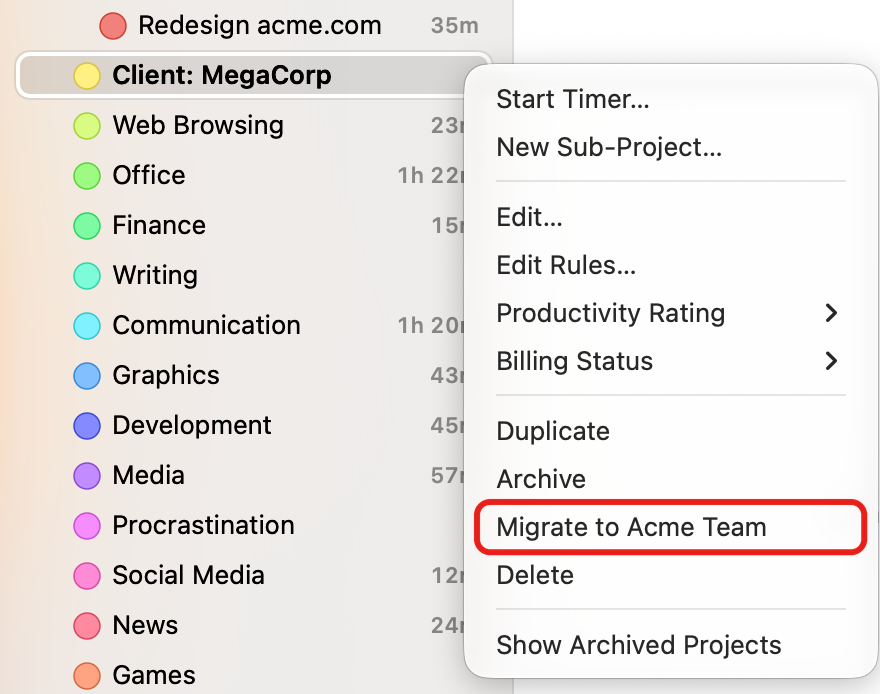This screenshot has width=880, height=694.
Task: Click the 1h 22 duration beside Office
Action: 431,176
